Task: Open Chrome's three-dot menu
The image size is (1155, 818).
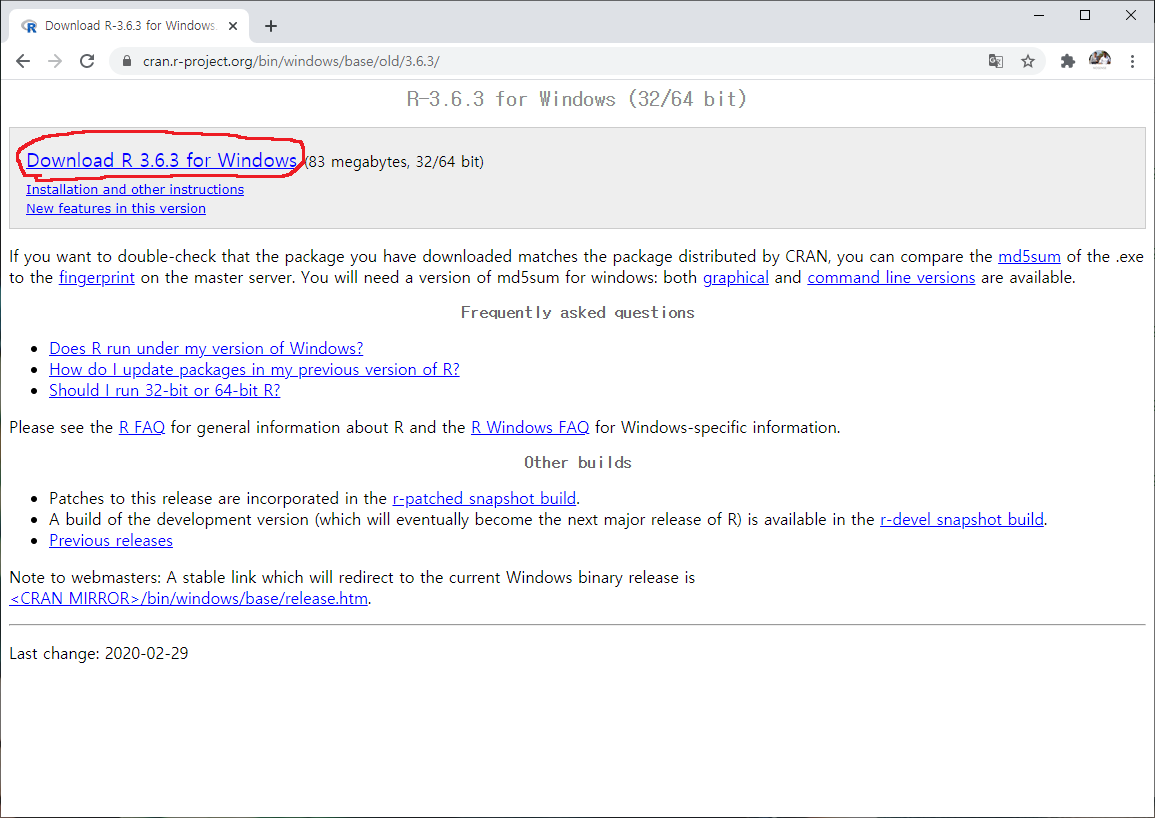Action: pyautogui.click(x=1132, y=61)
